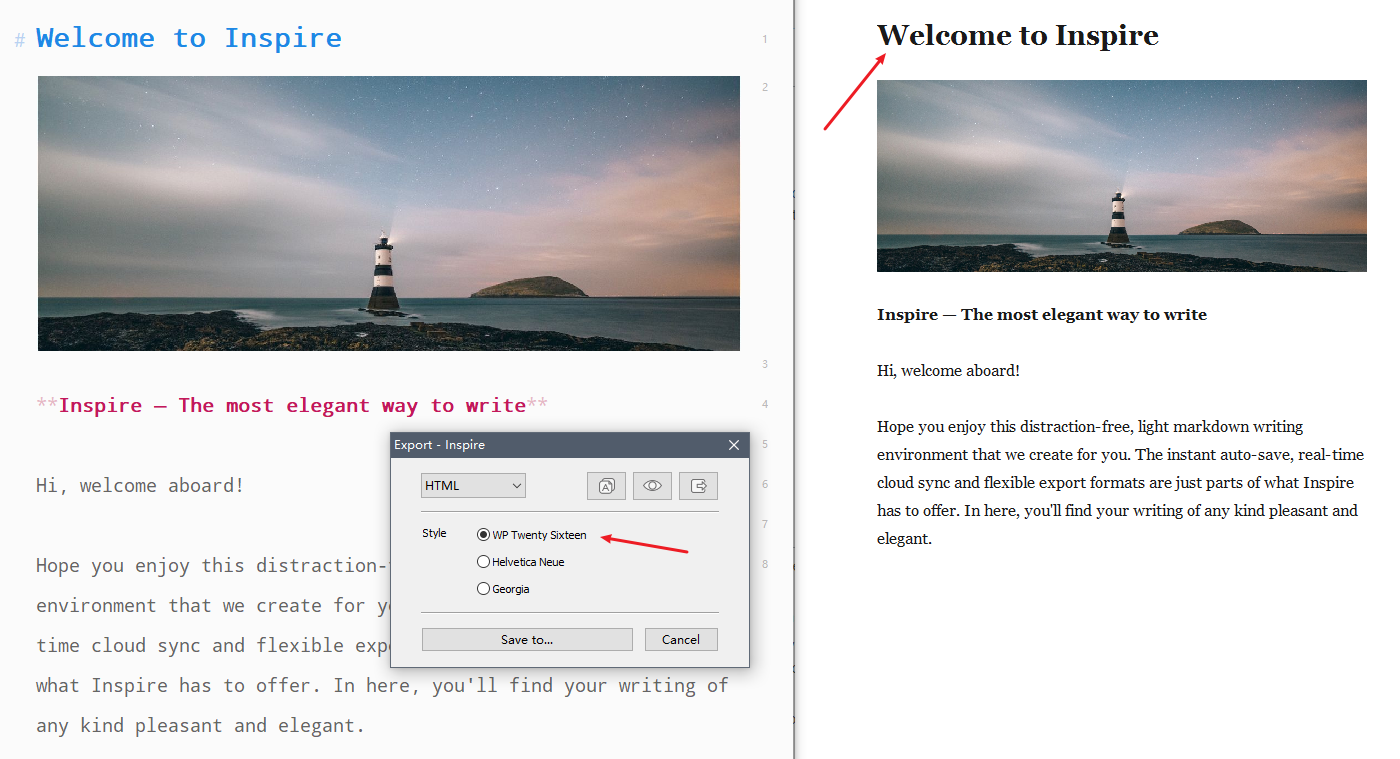Click the open-in export arrow icon
The width and height of the screenshot is (1400, 759).
(x=699, y=486)
